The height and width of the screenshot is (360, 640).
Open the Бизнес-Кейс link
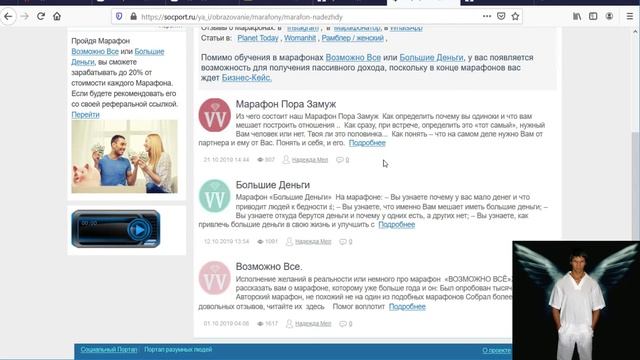tap(247, 78)
